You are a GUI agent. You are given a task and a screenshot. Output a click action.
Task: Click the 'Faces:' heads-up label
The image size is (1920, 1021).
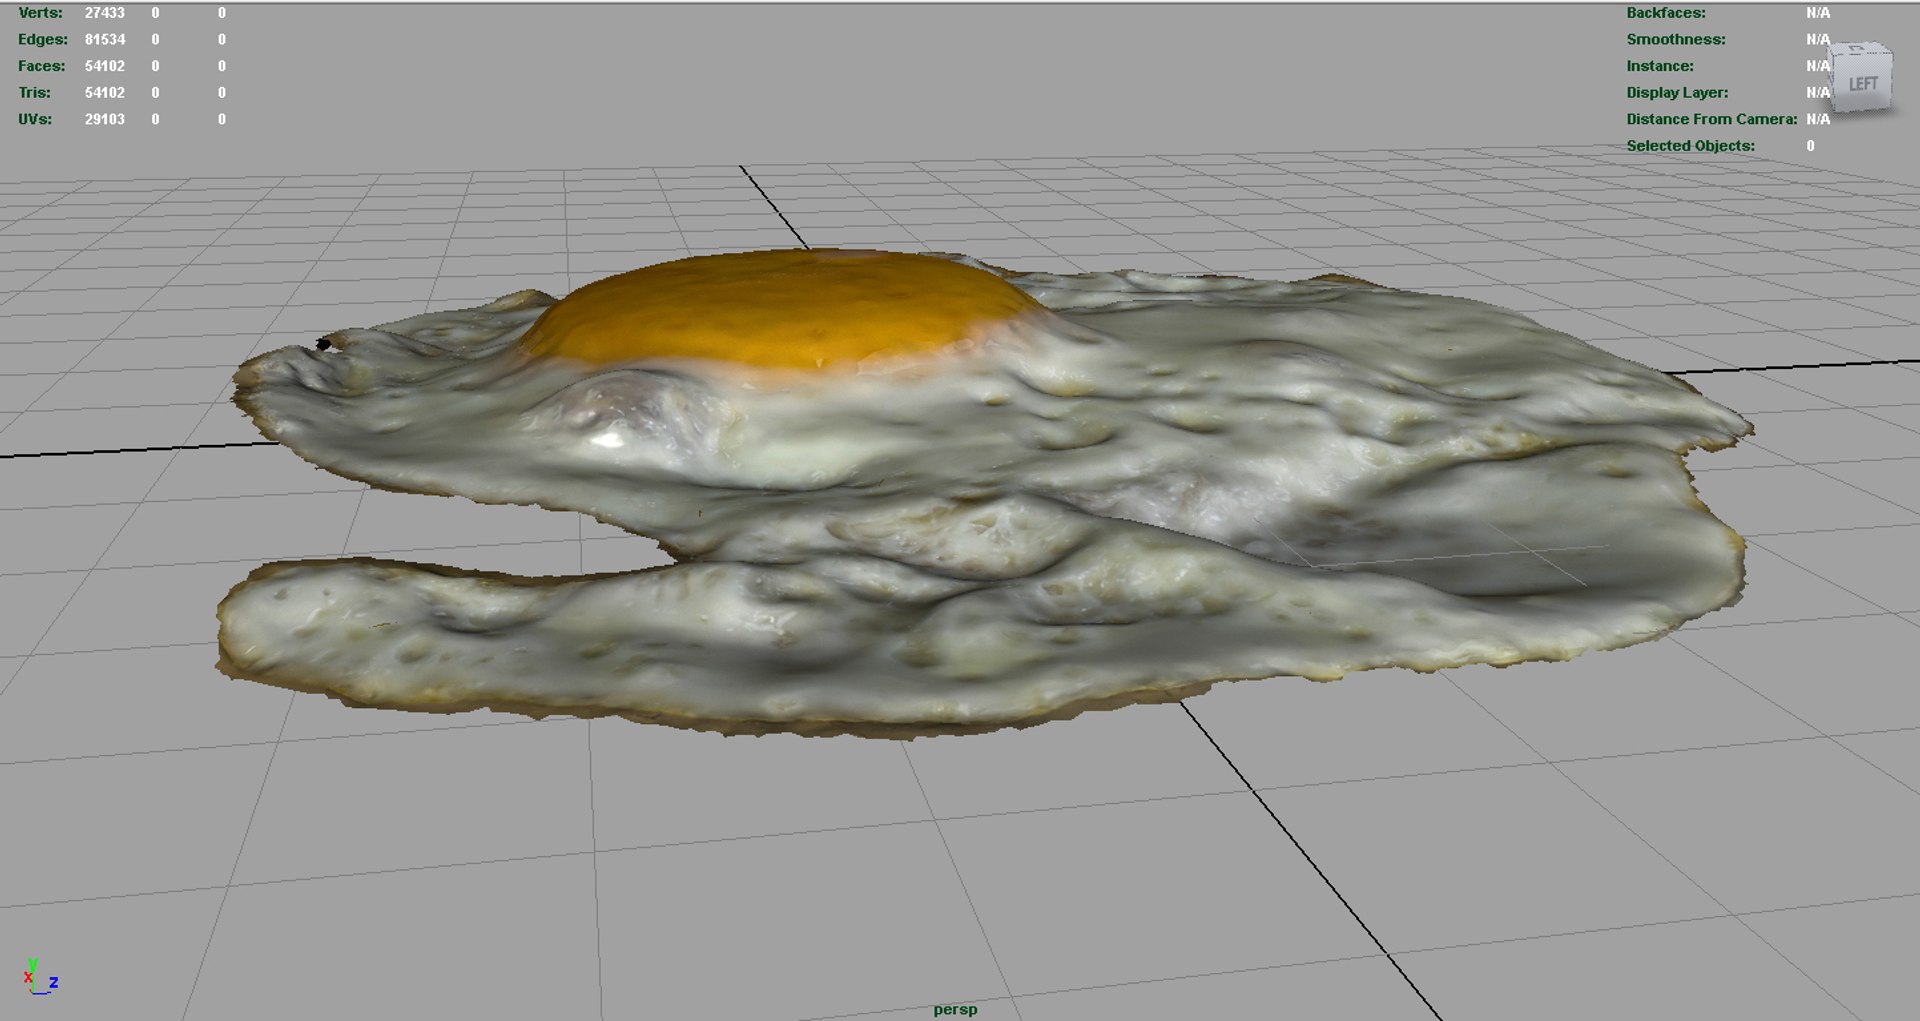(x=42, y=66)
